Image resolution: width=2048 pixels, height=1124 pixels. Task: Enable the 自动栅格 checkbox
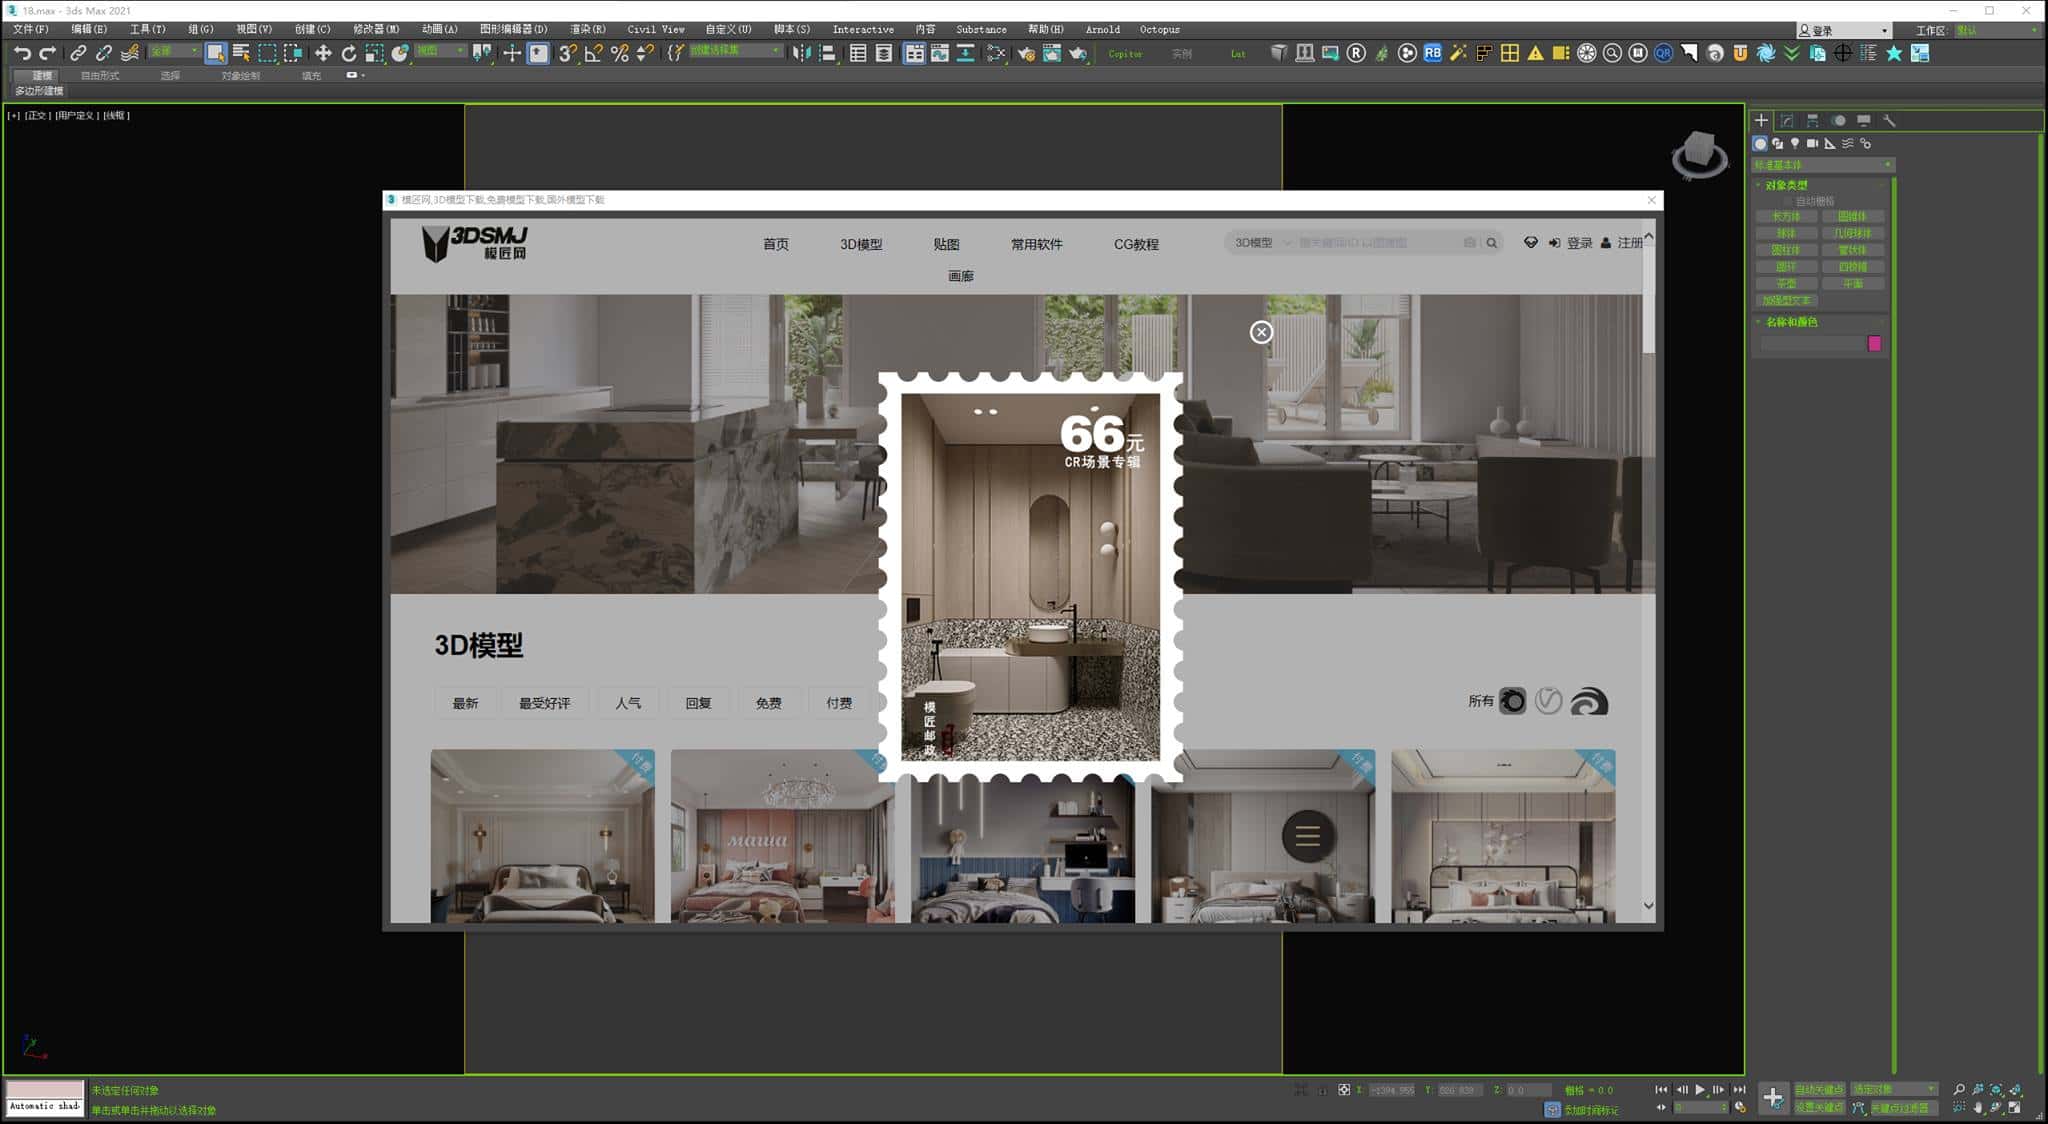pos(1789,201)
